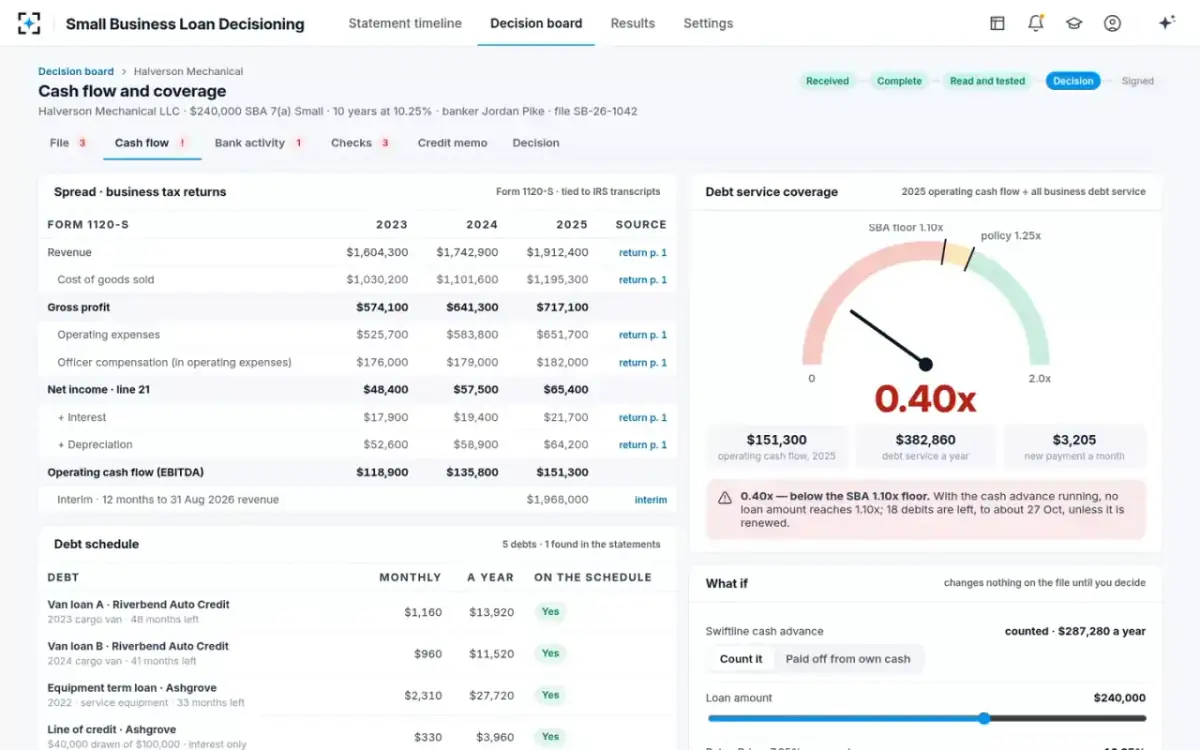This screenshot has width=1200, height=750.
Task: Select Paid off from own cash
Action: 848,659
